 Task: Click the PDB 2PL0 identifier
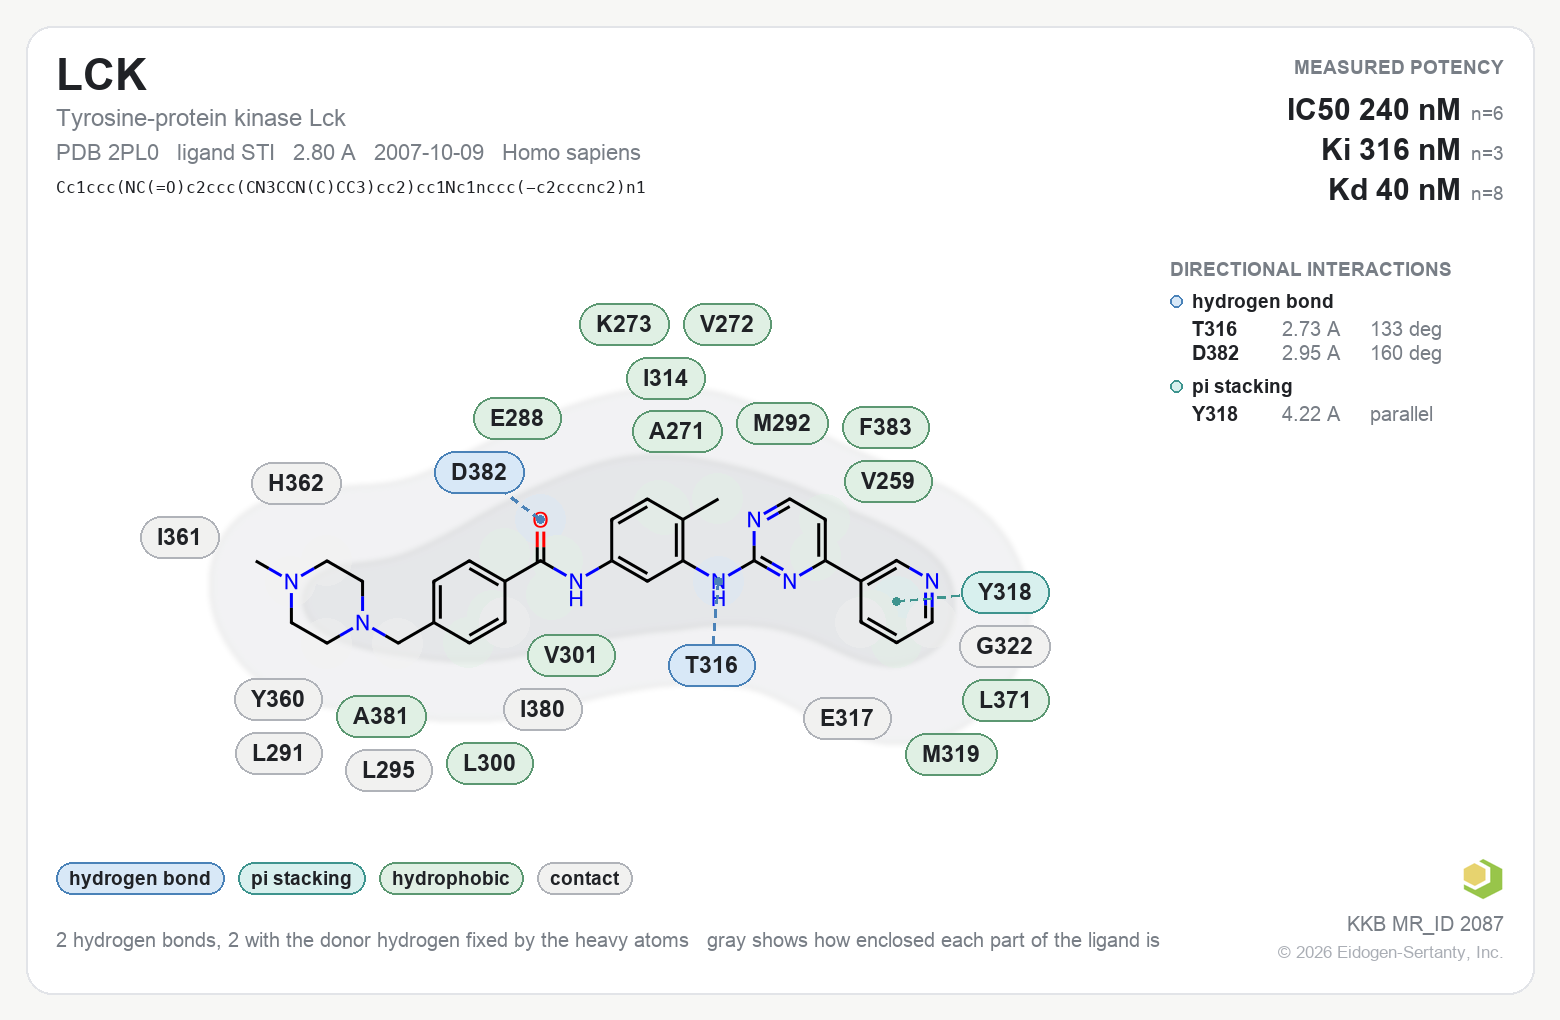click(107, 152)
